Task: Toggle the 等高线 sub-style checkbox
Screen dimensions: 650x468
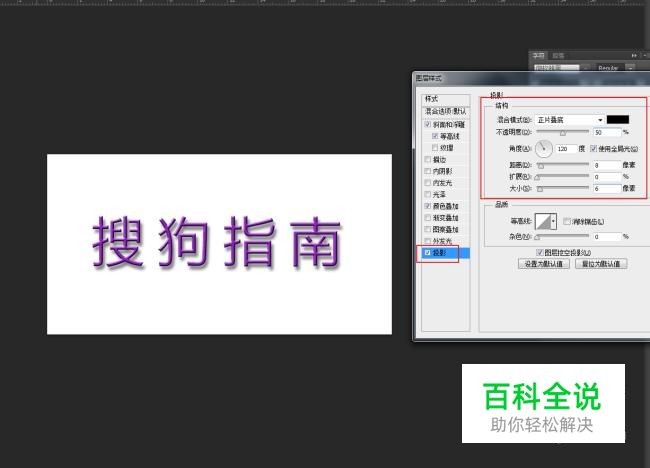Action: tap(435, 136)
